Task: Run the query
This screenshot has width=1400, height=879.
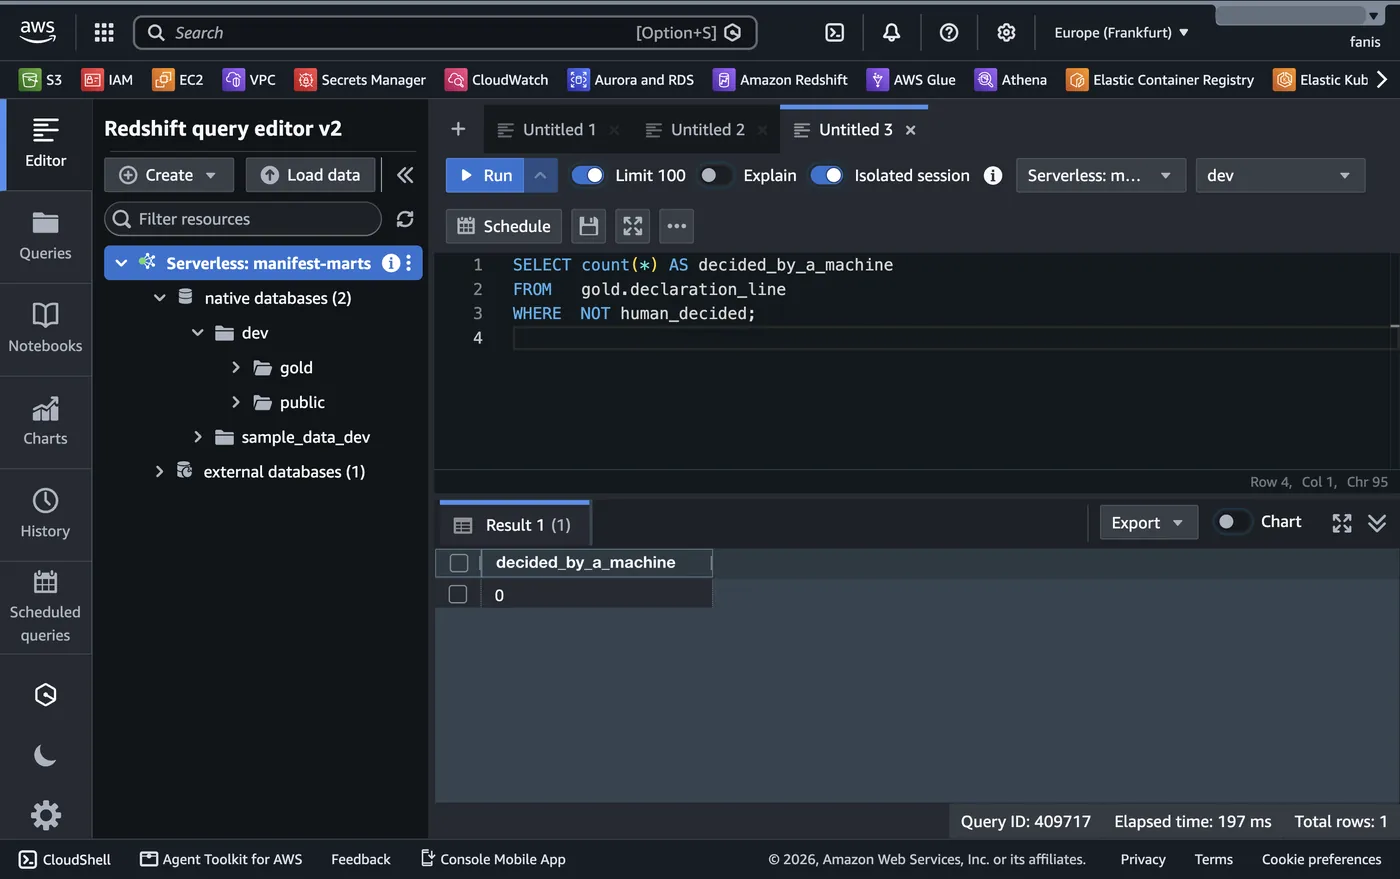Action: point(485,175)
